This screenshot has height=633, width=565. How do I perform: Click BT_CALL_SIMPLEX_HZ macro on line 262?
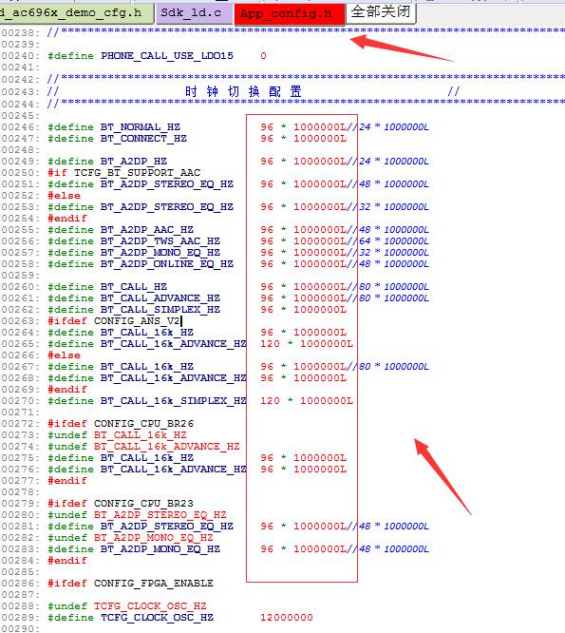160,310
